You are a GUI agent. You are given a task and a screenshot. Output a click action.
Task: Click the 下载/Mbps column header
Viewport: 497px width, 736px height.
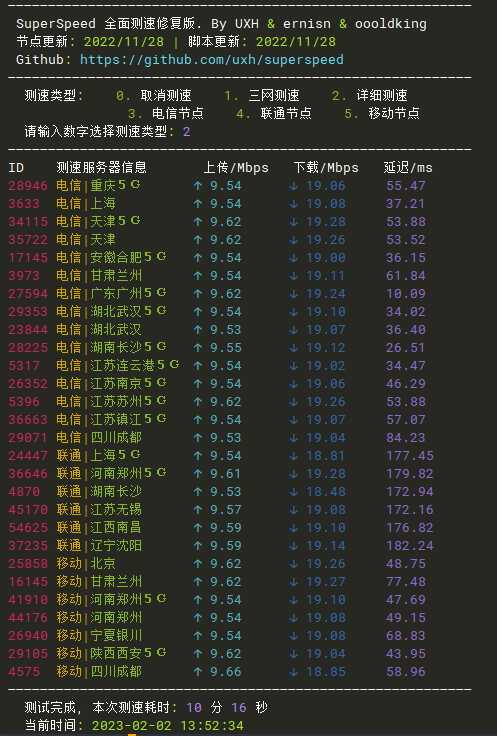(x=326, y=168)
